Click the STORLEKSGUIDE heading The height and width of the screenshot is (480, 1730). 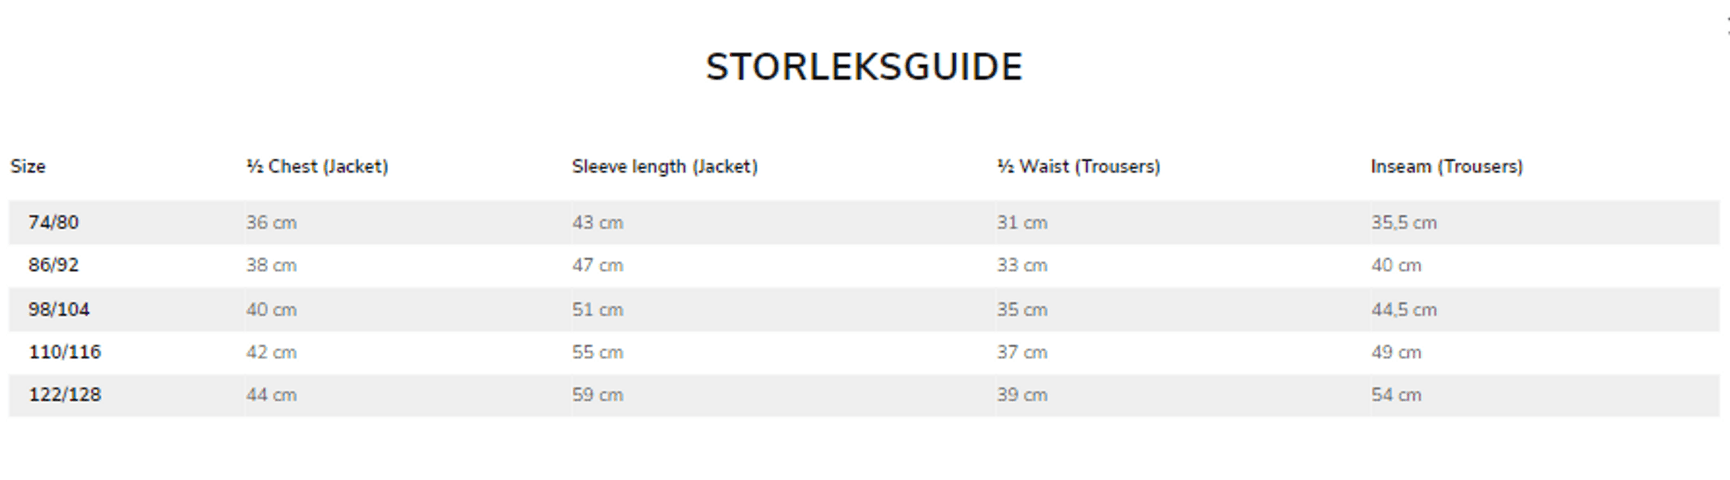tap(864, 68)
